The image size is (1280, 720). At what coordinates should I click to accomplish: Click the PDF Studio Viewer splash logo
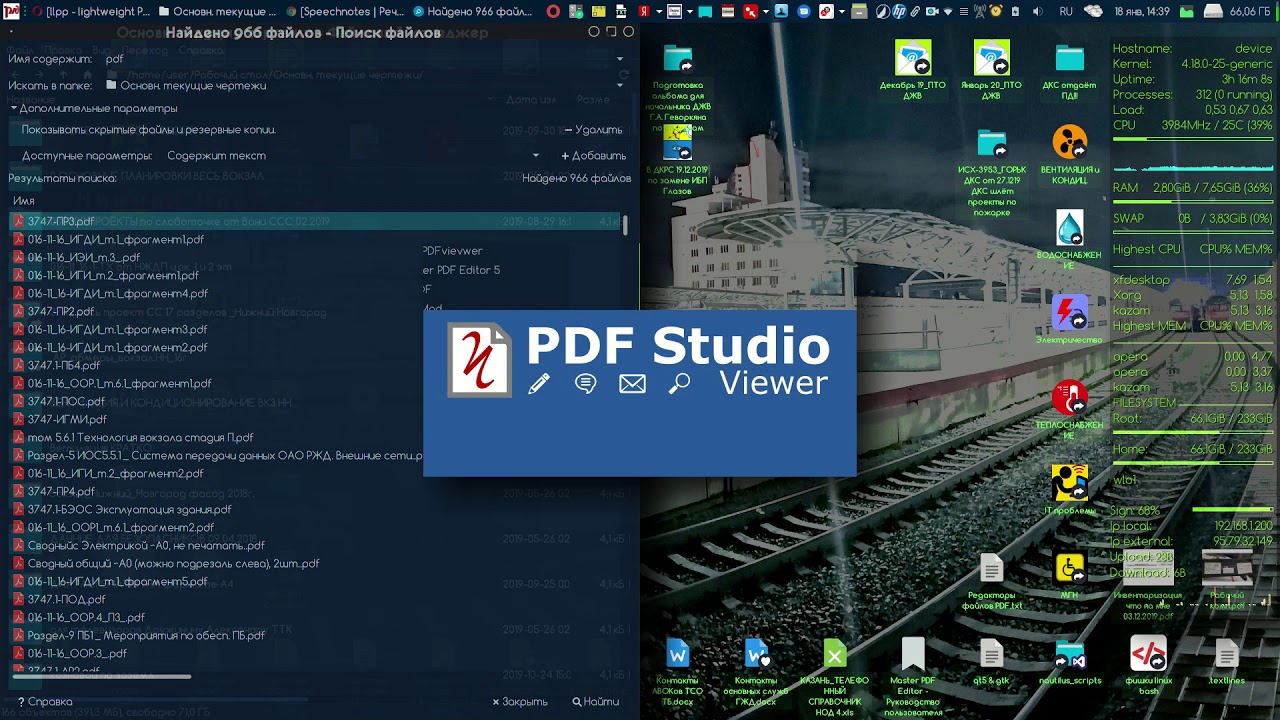point(479,360)
